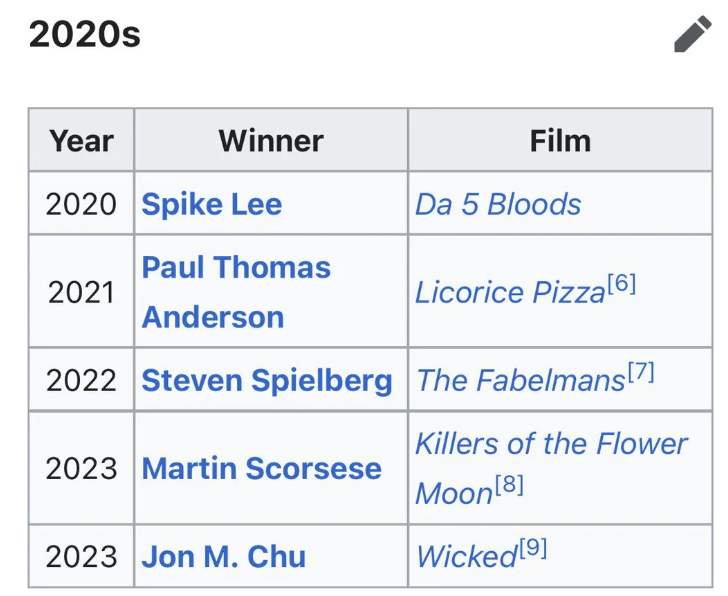728x596 pixels.
Task: Open the Spike Lee link
Action: pyautogui.click(x=212, y=204)
